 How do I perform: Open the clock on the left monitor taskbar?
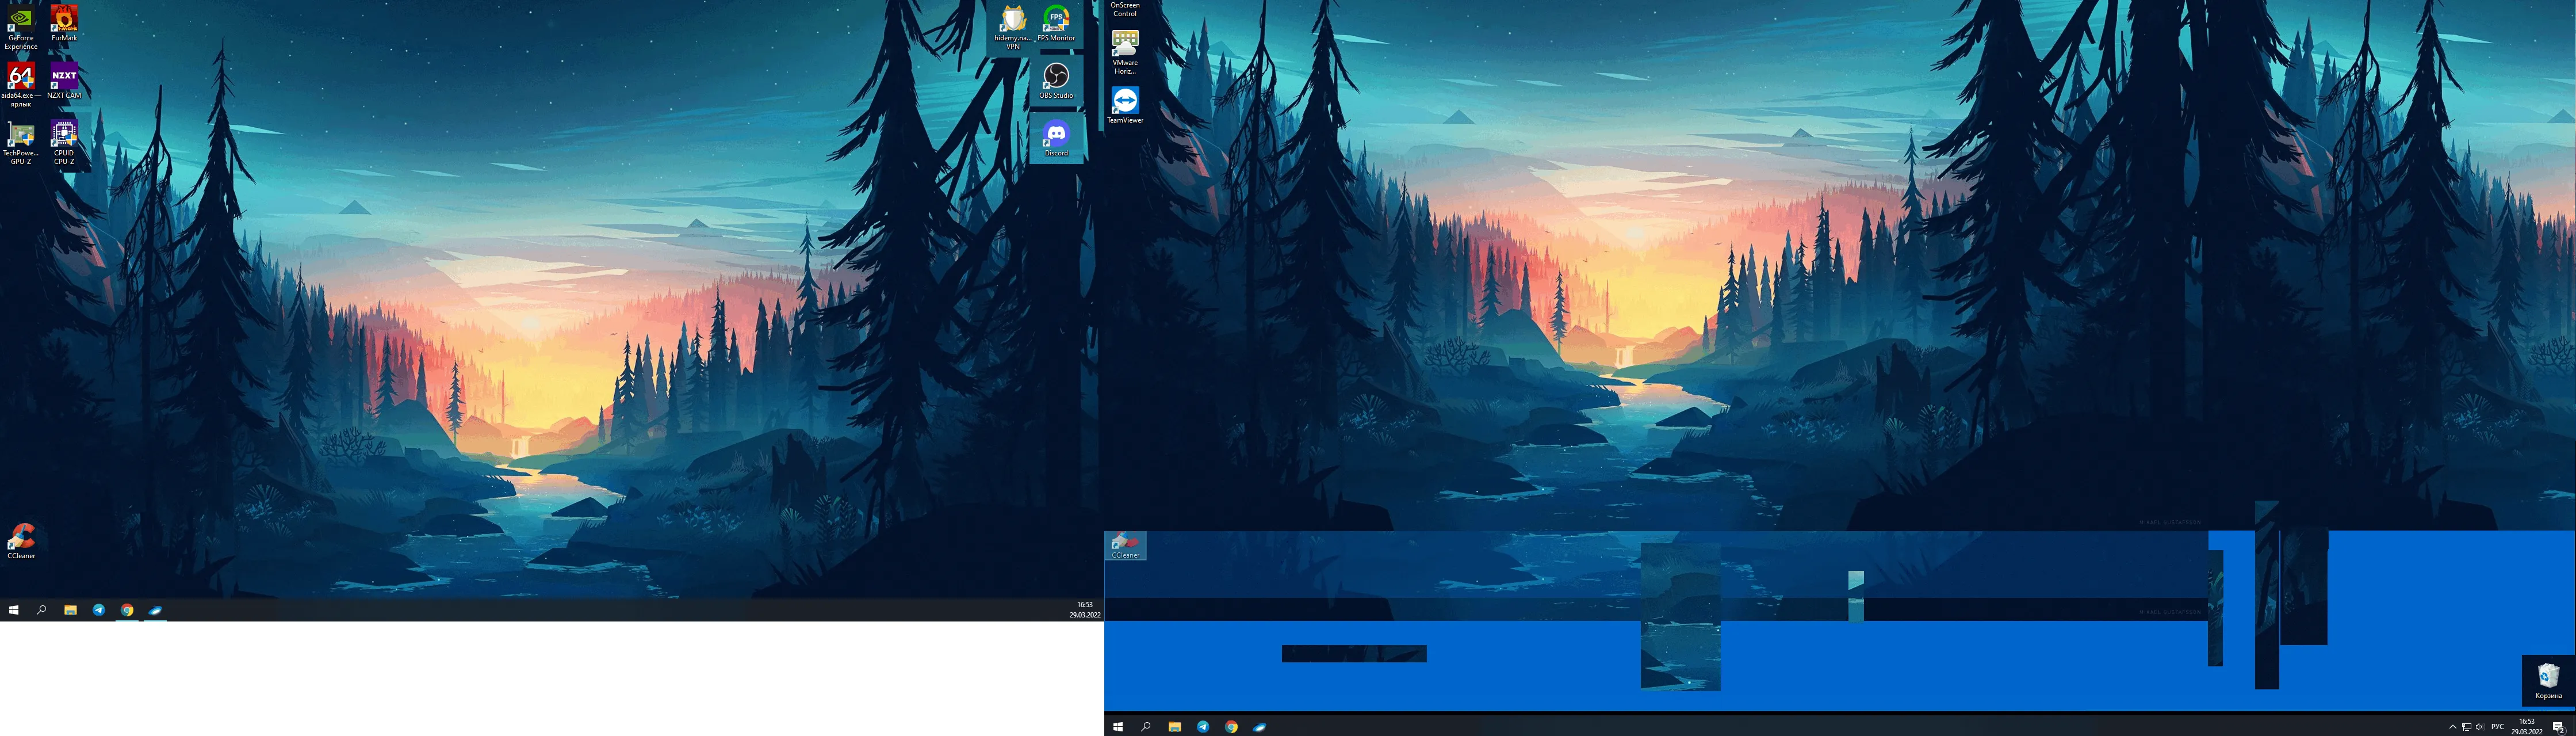(1085, 610)
